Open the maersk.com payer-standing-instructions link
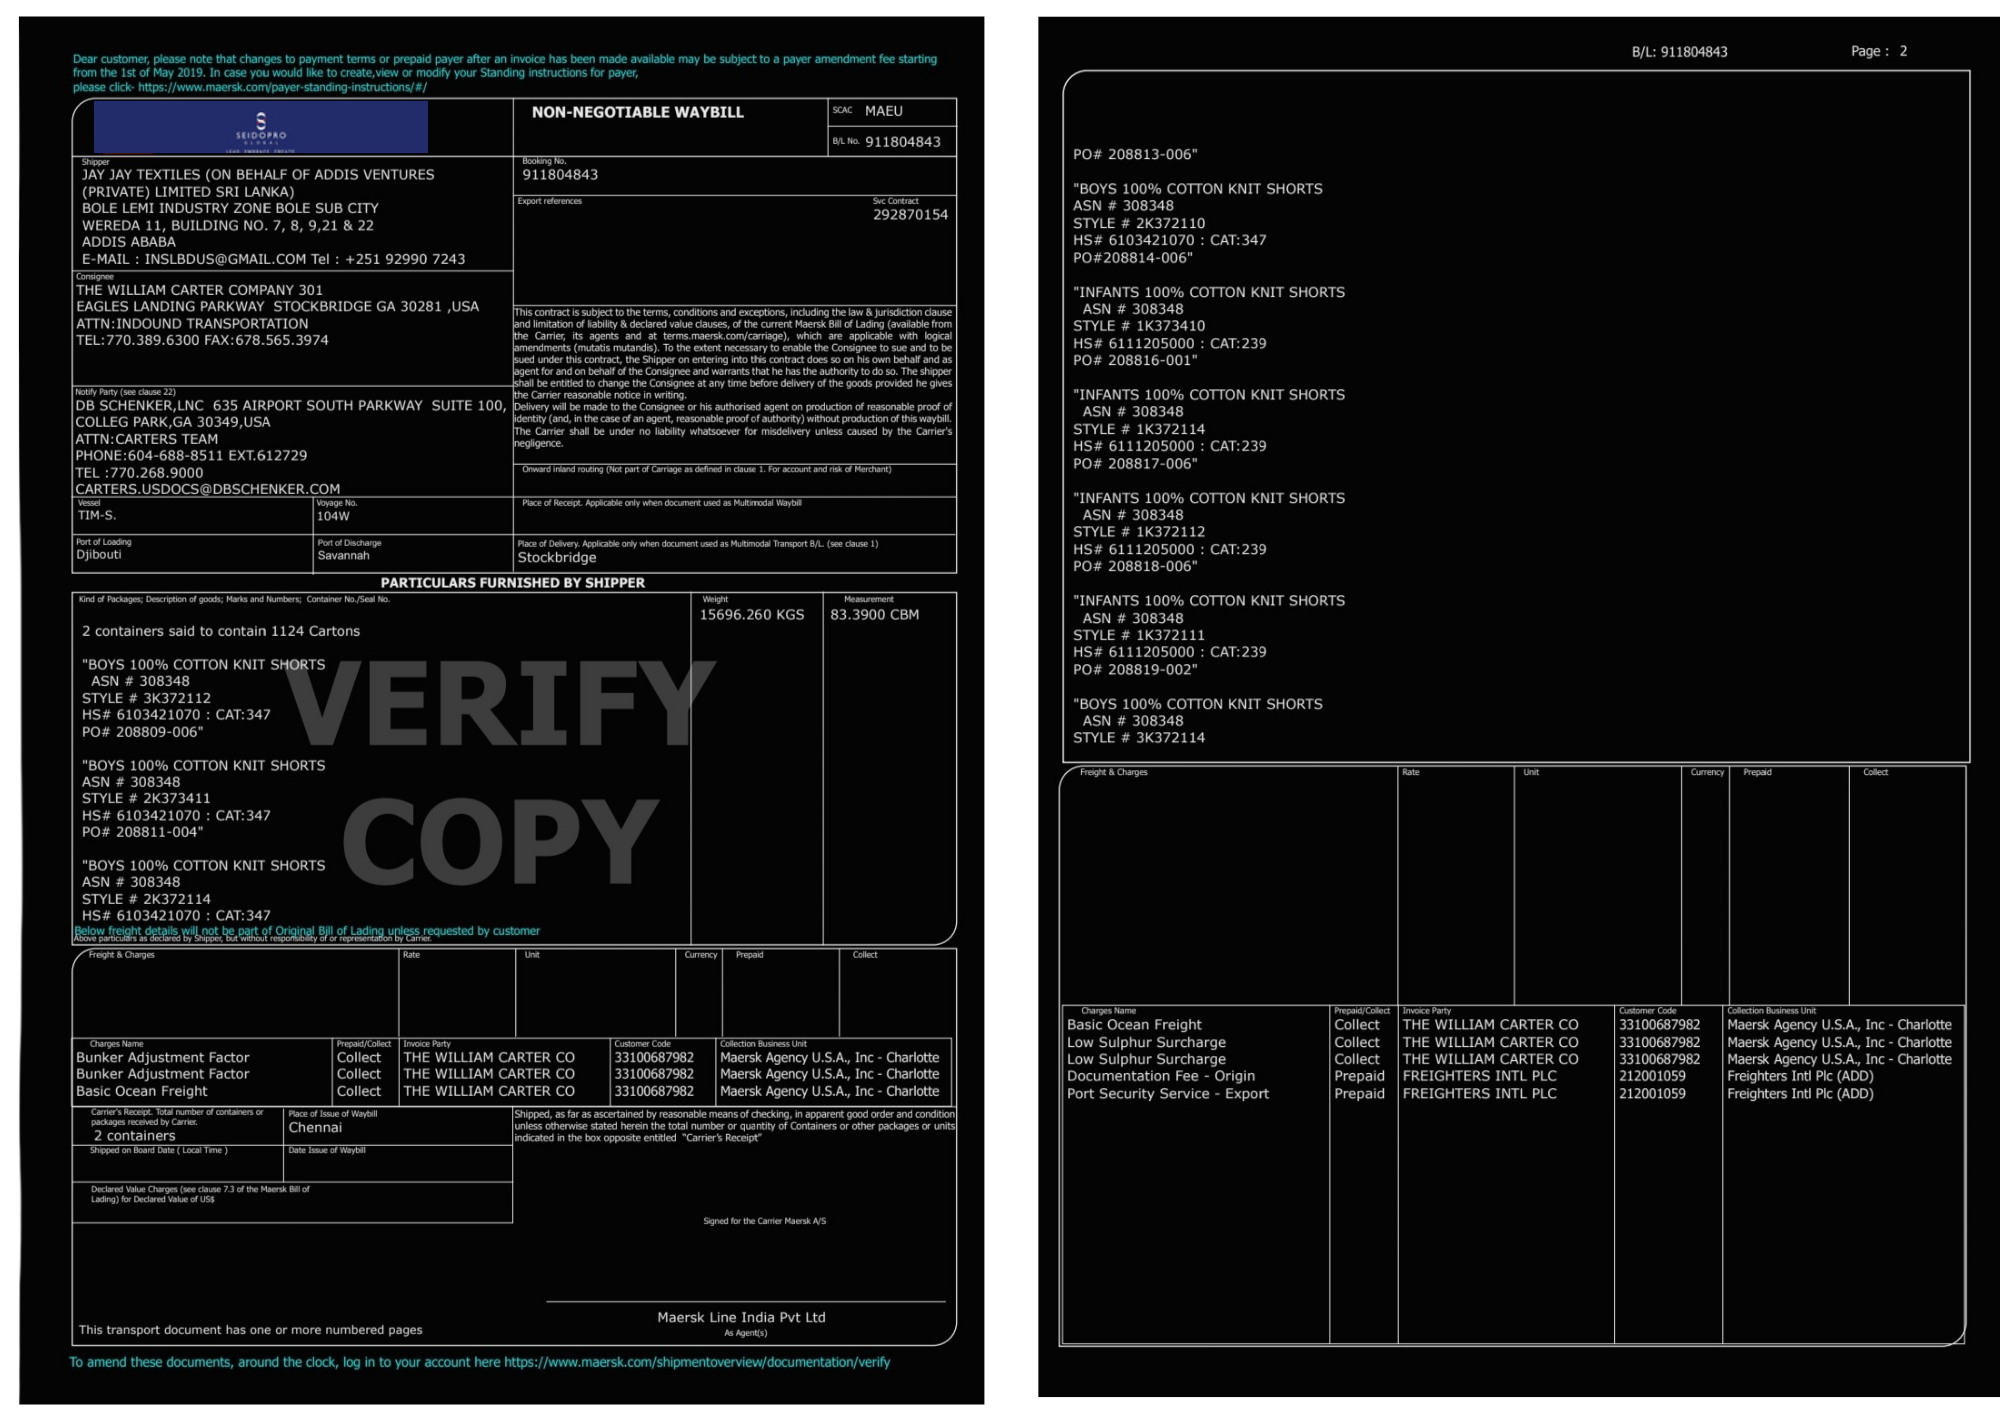 (x=282, y=88)
